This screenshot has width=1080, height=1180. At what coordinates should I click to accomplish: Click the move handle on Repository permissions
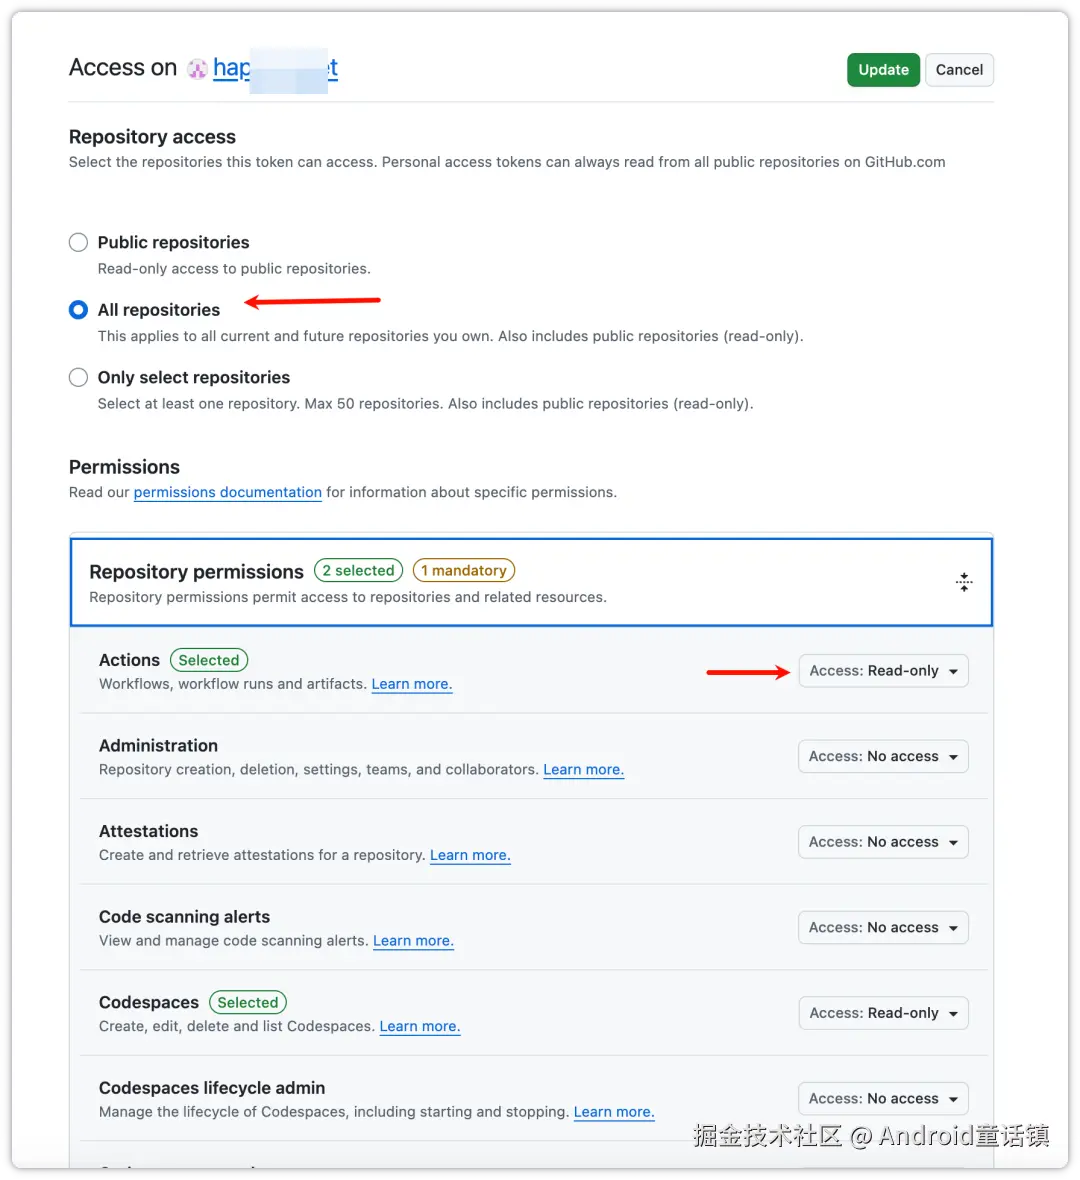[x=964, y=581]
